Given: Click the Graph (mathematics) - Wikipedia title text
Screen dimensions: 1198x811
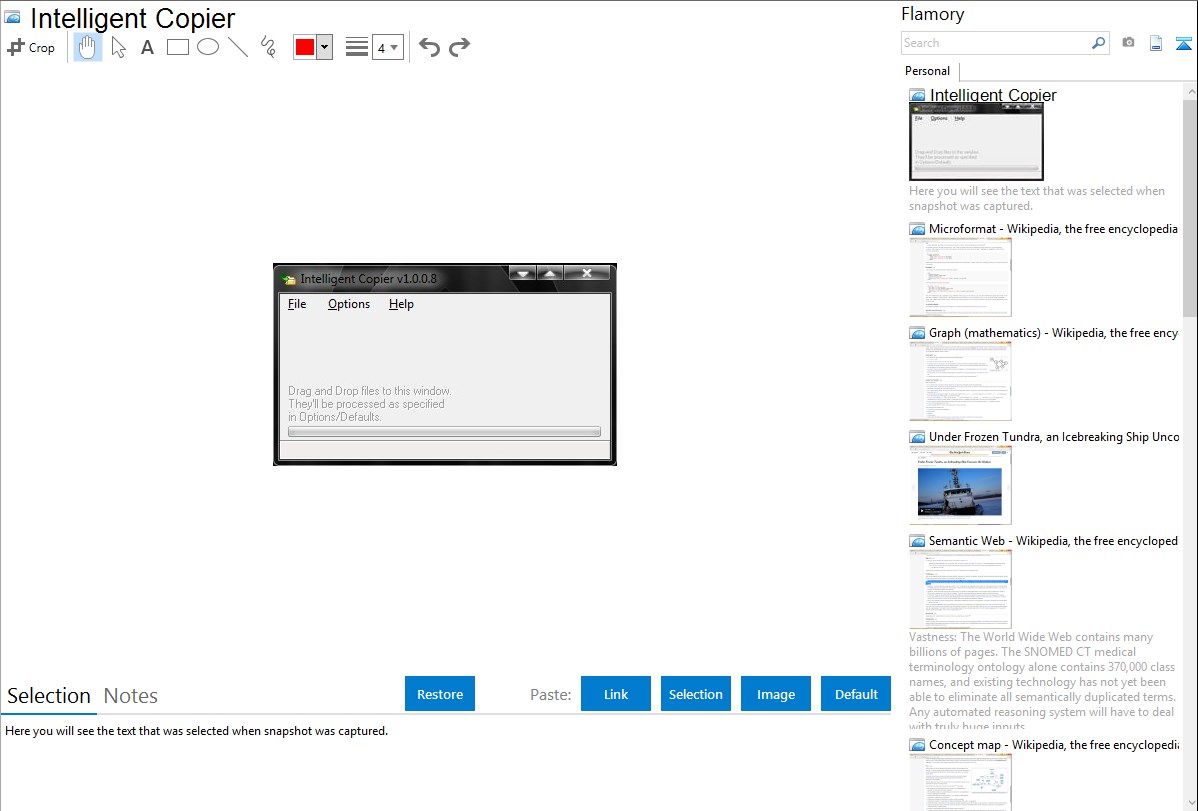Looking at the screenshot, I should 1053,333.
